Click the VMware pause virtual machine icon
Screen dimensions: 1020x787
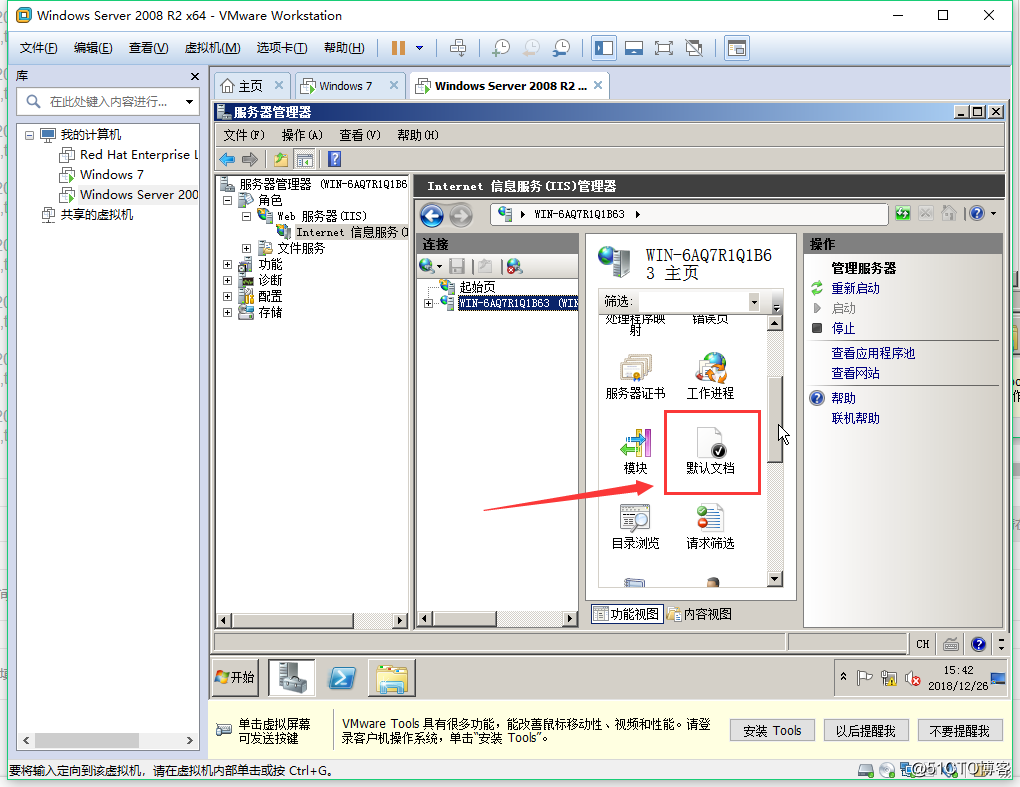click(398, 48)
